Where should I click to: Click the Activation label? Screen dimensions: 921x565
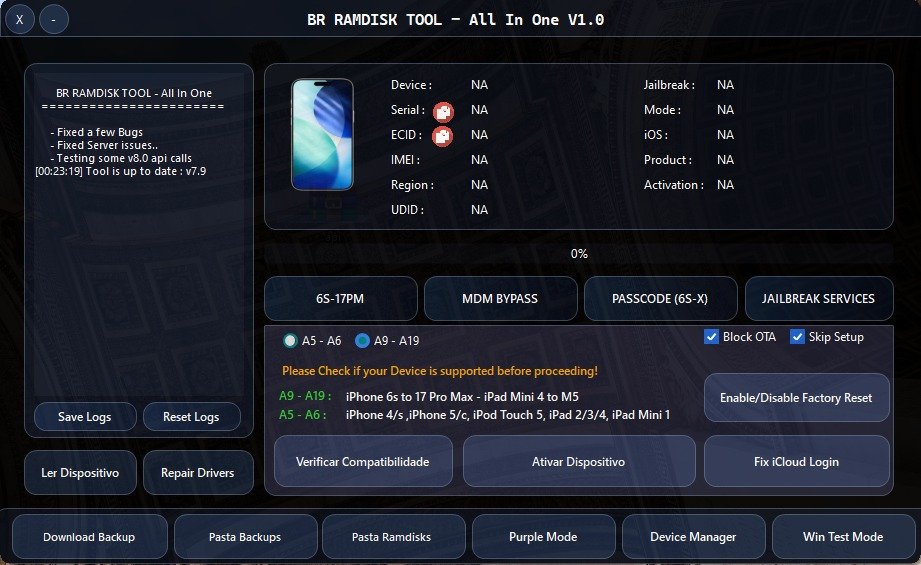coord(674,184)
